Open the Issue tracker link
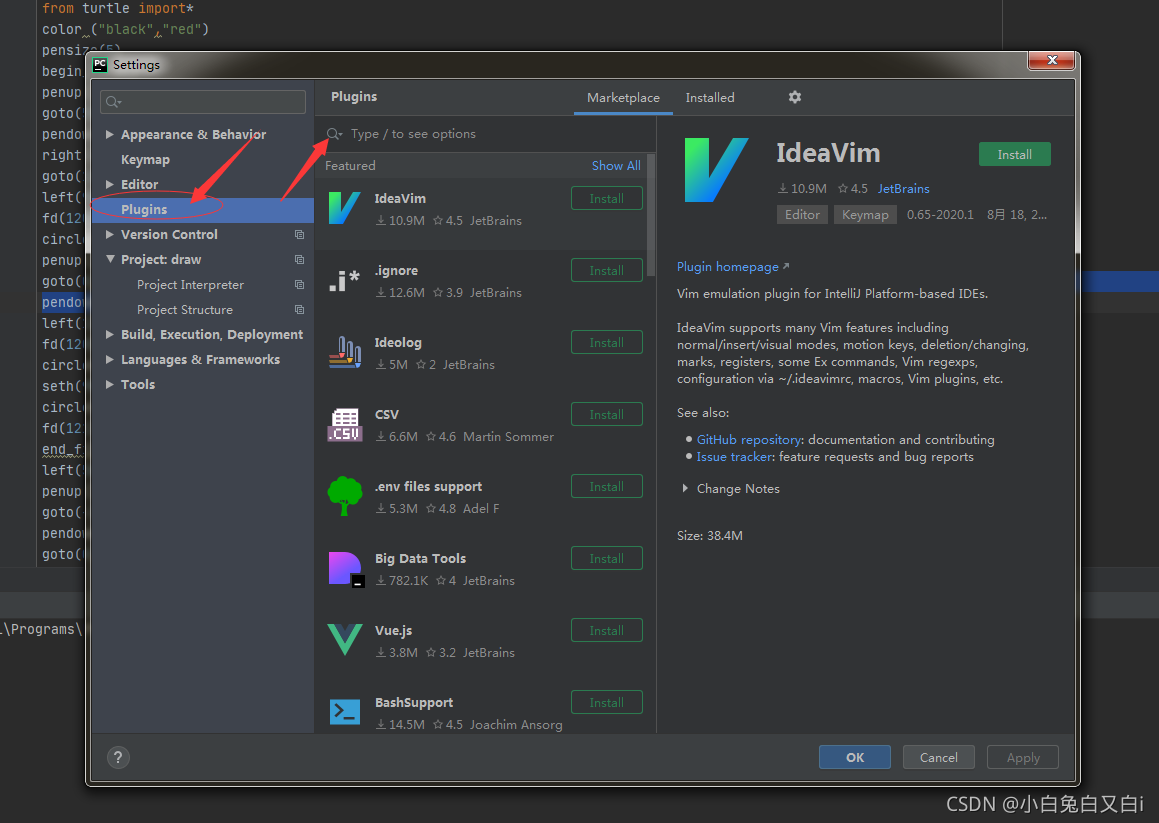This screenshot has height=823, width=1159. pos(734,457)
